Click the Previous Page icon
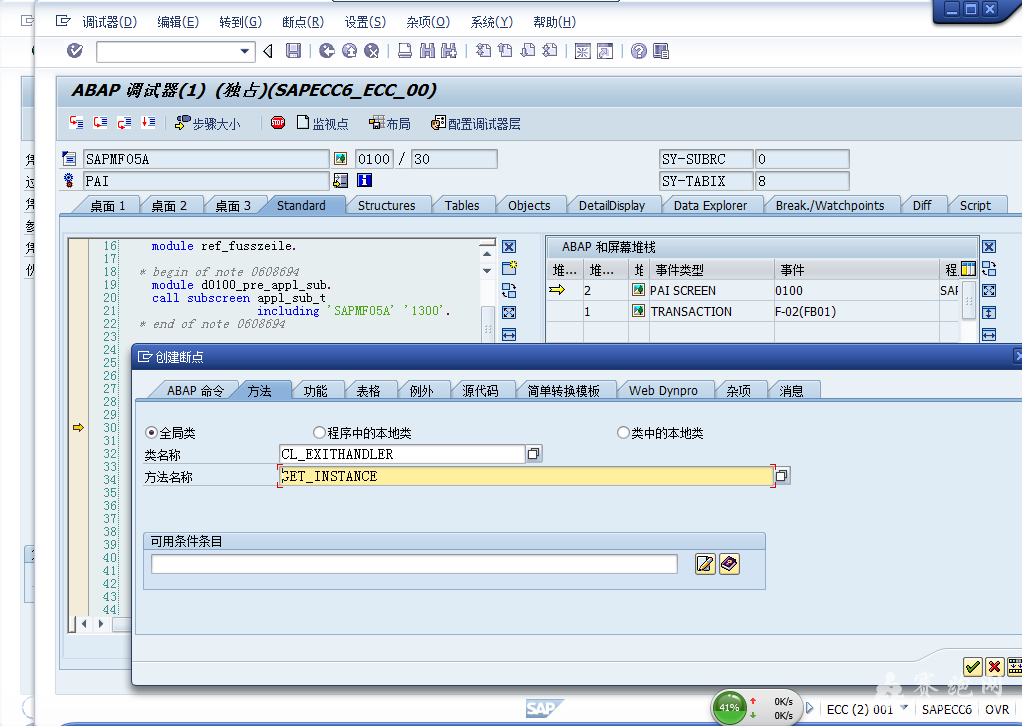1022x726 pixels. 505,51
